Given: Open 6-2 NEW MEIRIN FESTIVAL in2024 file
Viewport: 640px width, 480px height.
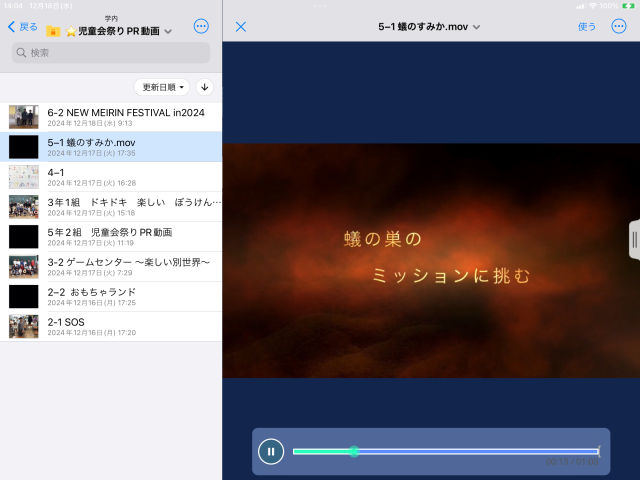Looking at the screenshot, I should [111, 117].
